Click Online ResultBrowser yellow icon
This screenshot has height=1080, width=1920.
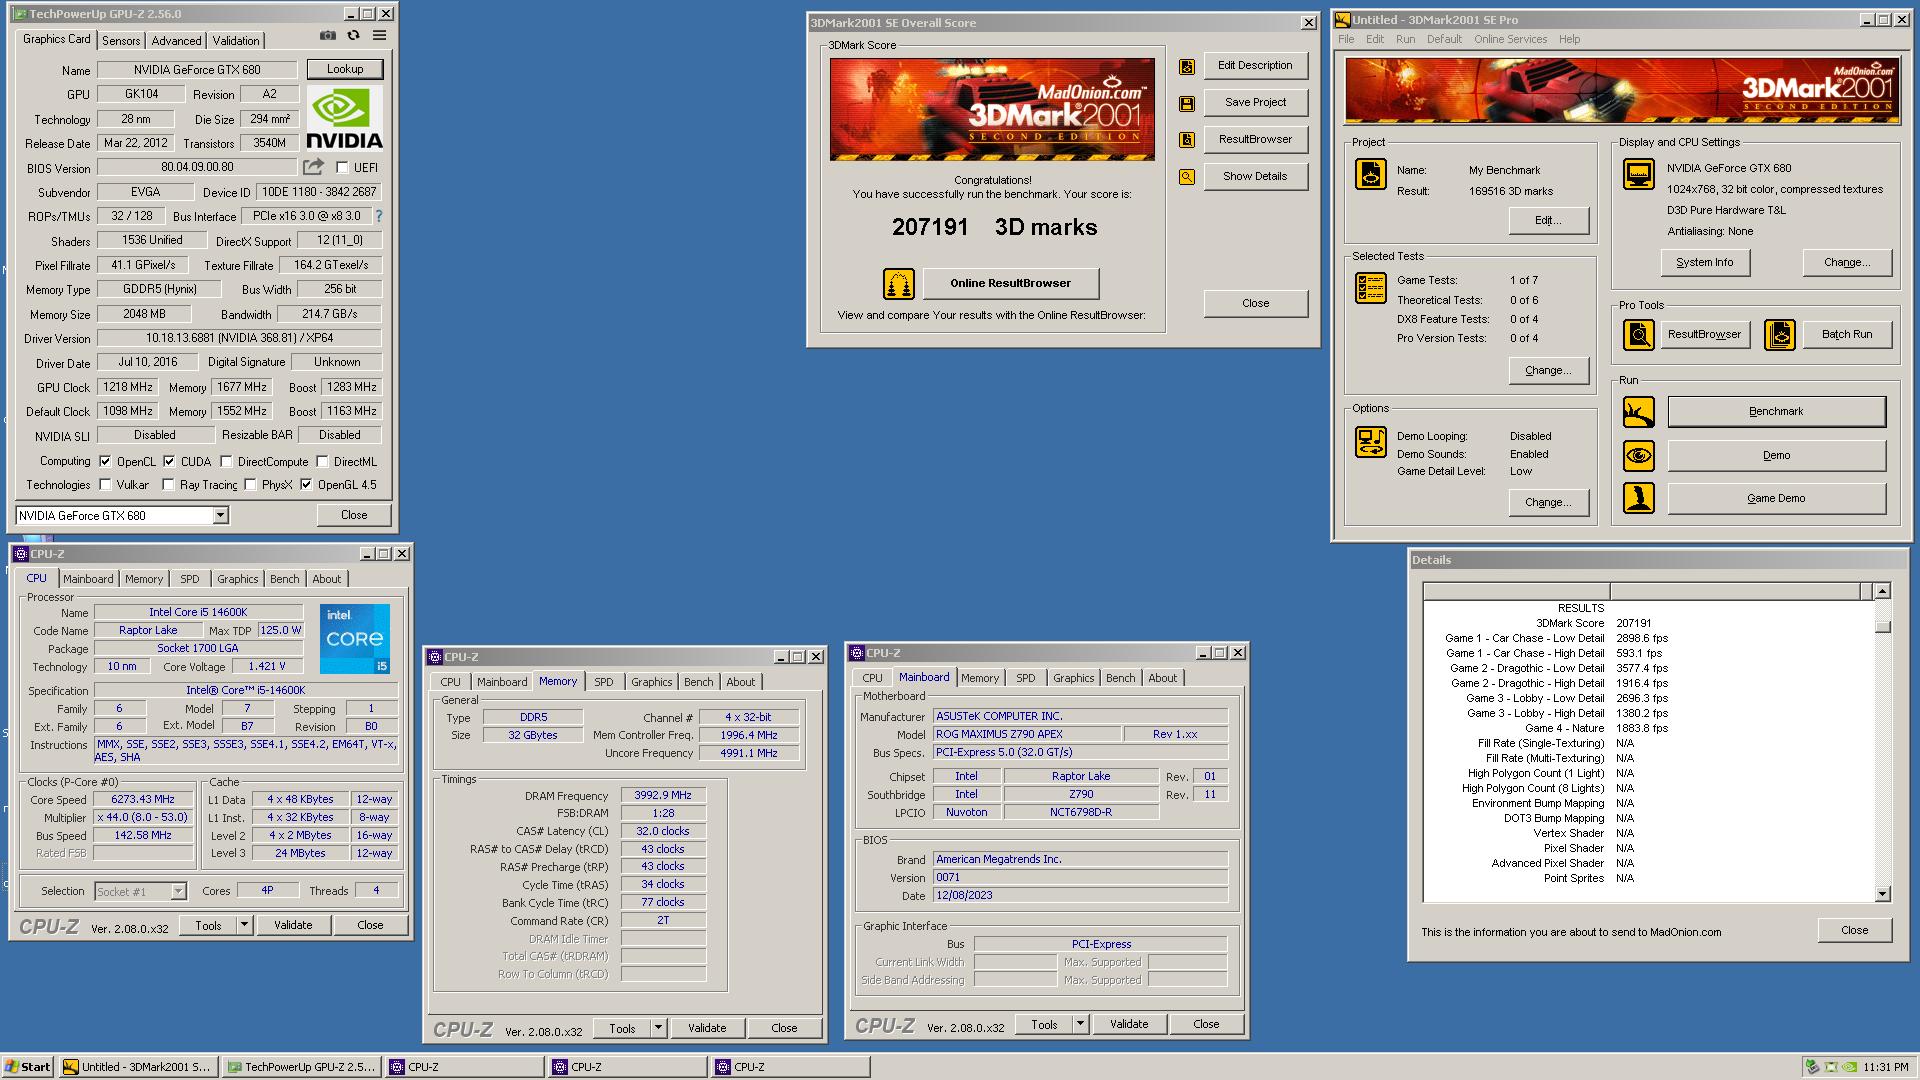[899, 284]
